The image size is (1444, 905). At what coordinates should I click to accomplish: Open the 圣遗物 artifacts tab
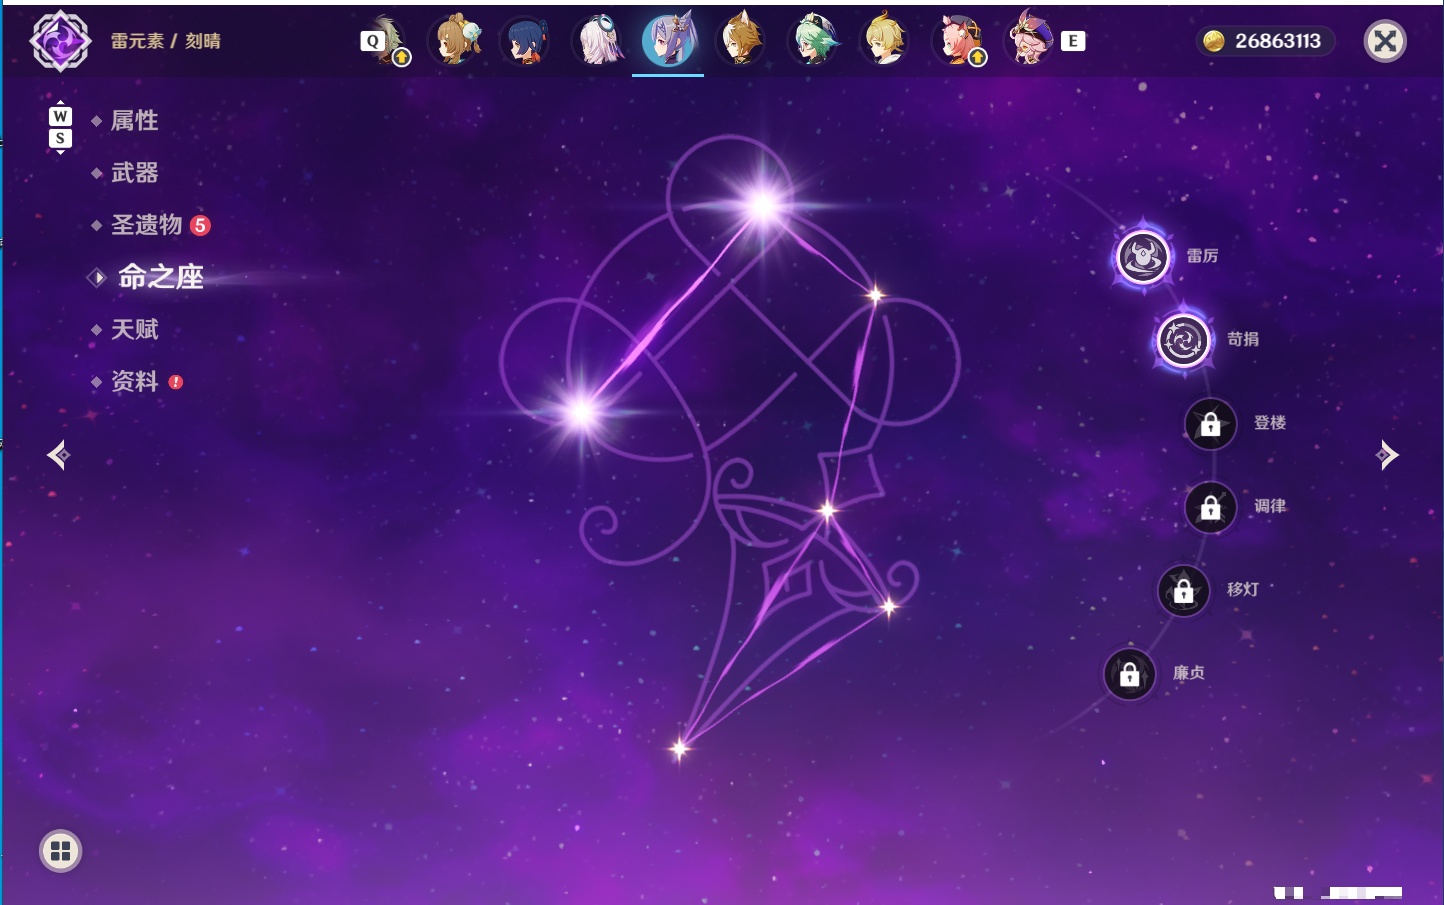[147, 225]
